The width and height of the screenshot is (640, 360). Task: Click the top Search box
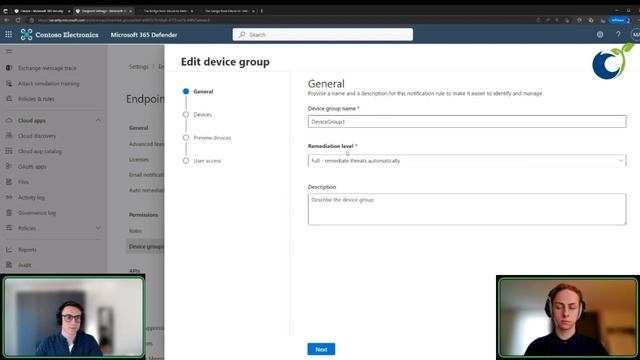[322, 35]
